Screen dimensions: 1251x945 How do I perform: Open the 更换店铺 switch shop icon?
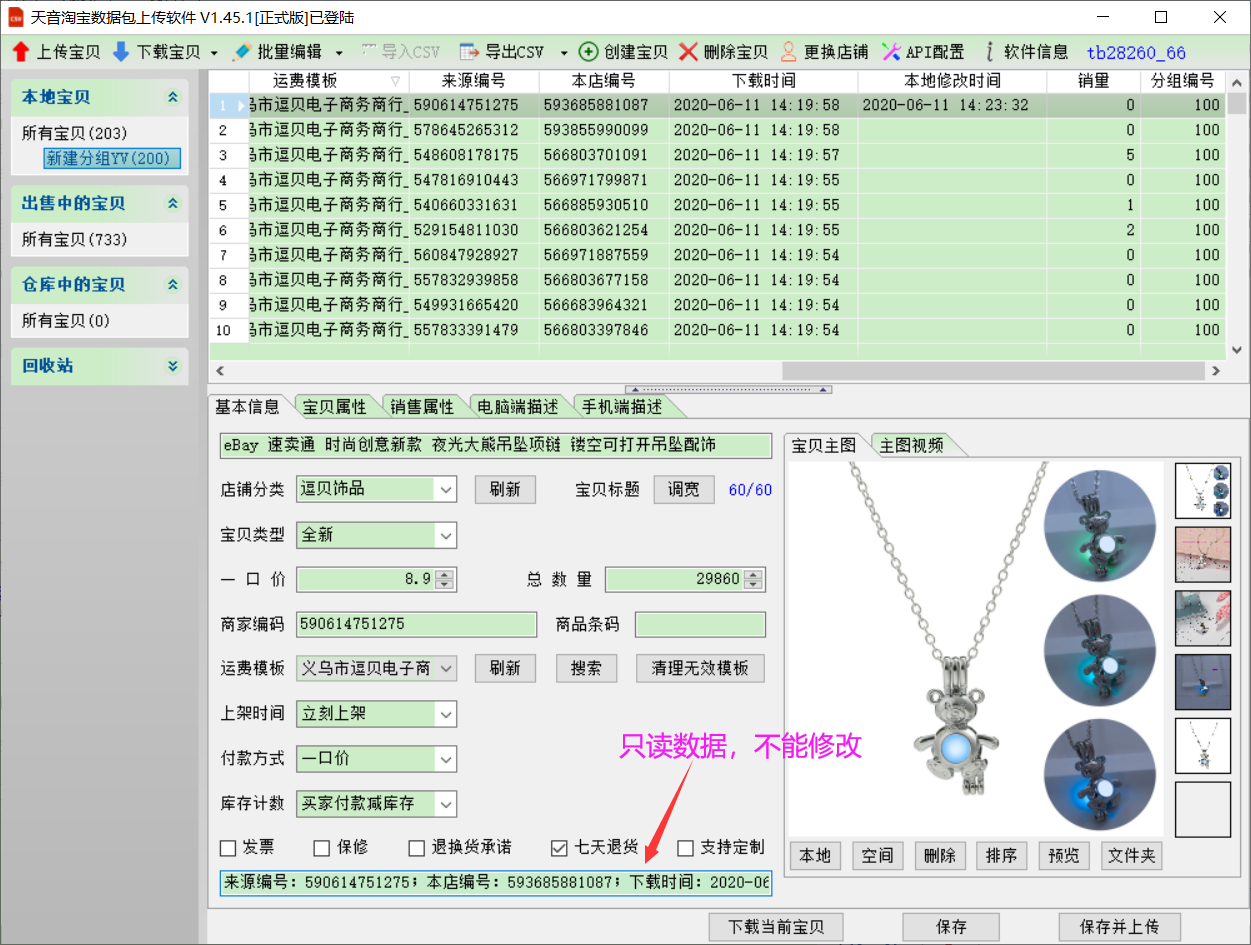click(789, 52)
